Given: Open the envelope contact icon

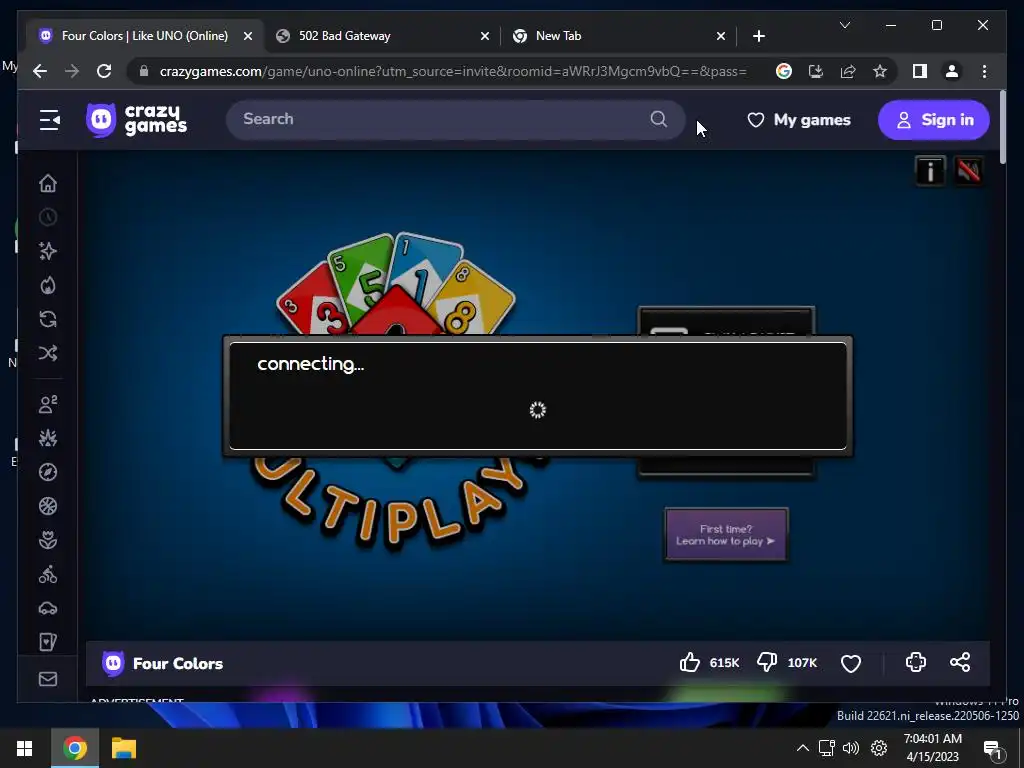Looking at the screenshot, I should (48, 679).
